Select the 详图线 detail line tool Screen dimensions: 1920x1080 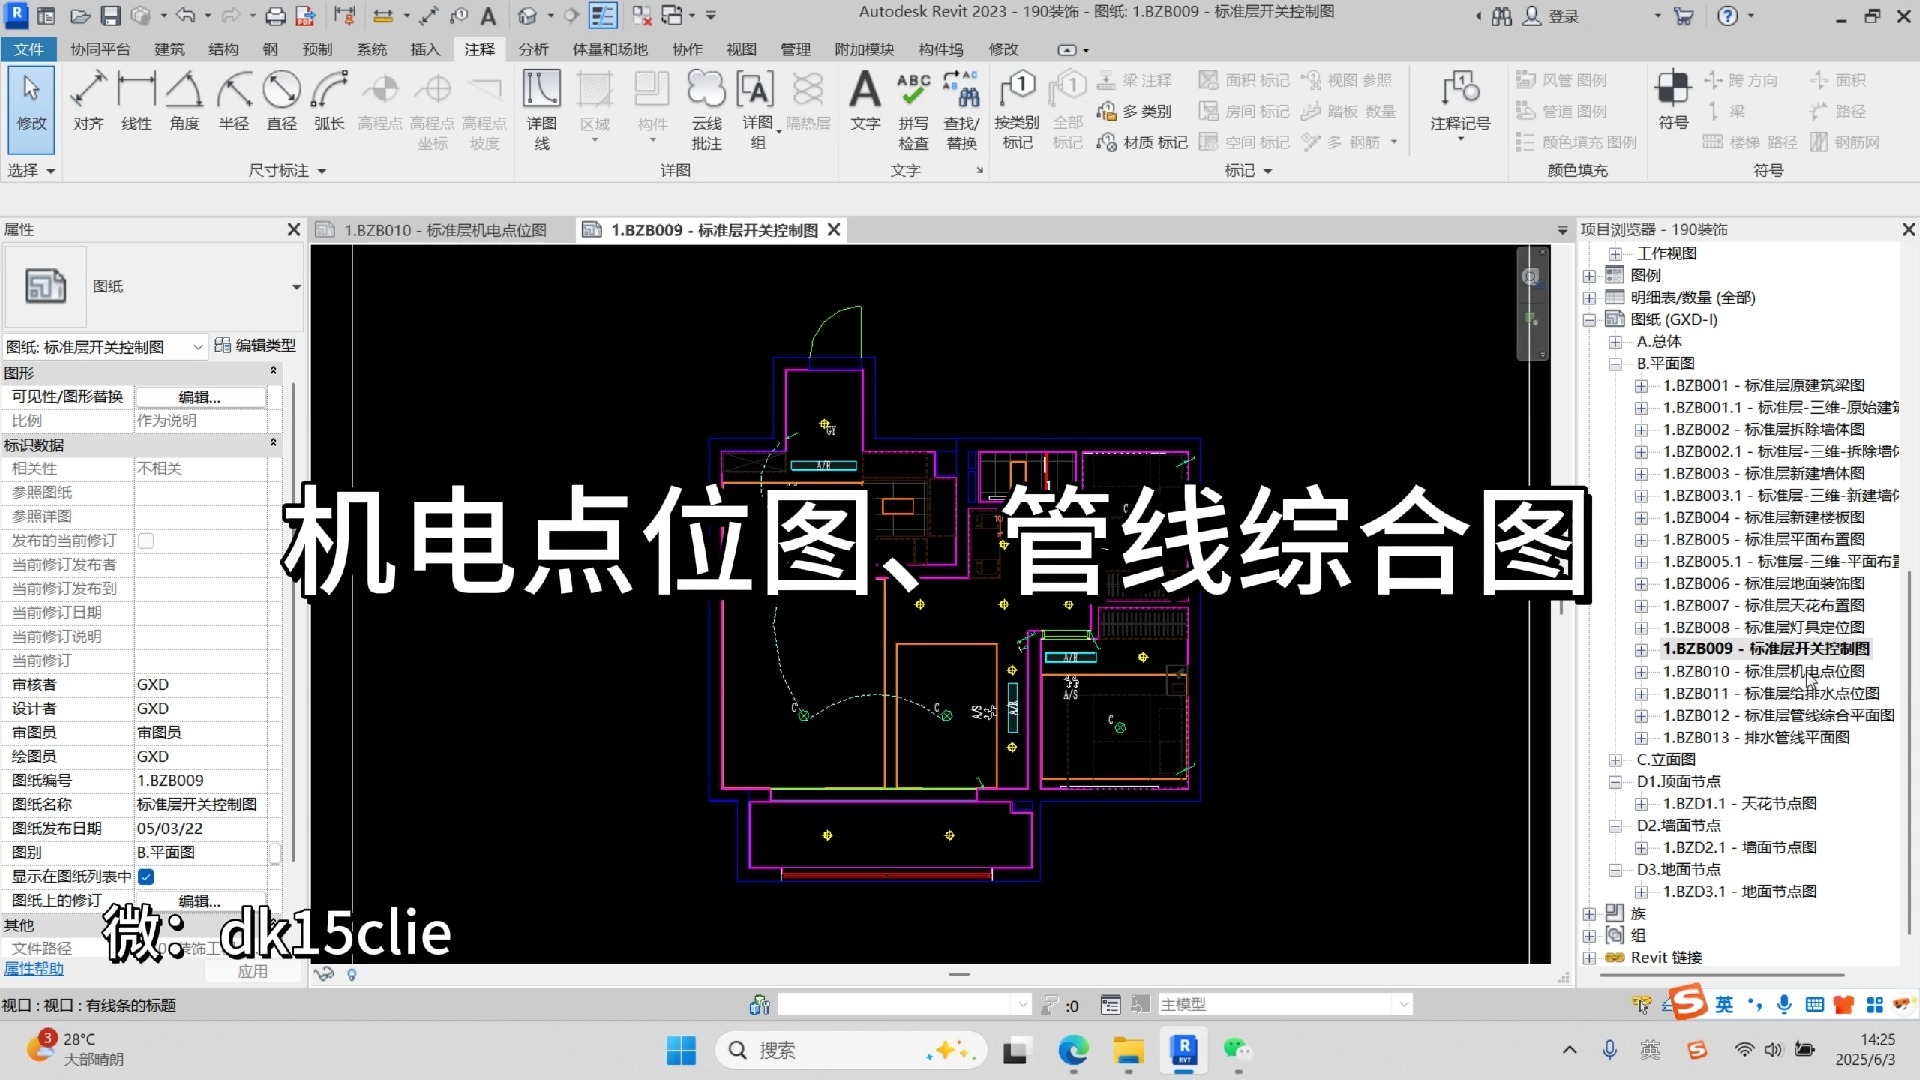click(541, 108)
